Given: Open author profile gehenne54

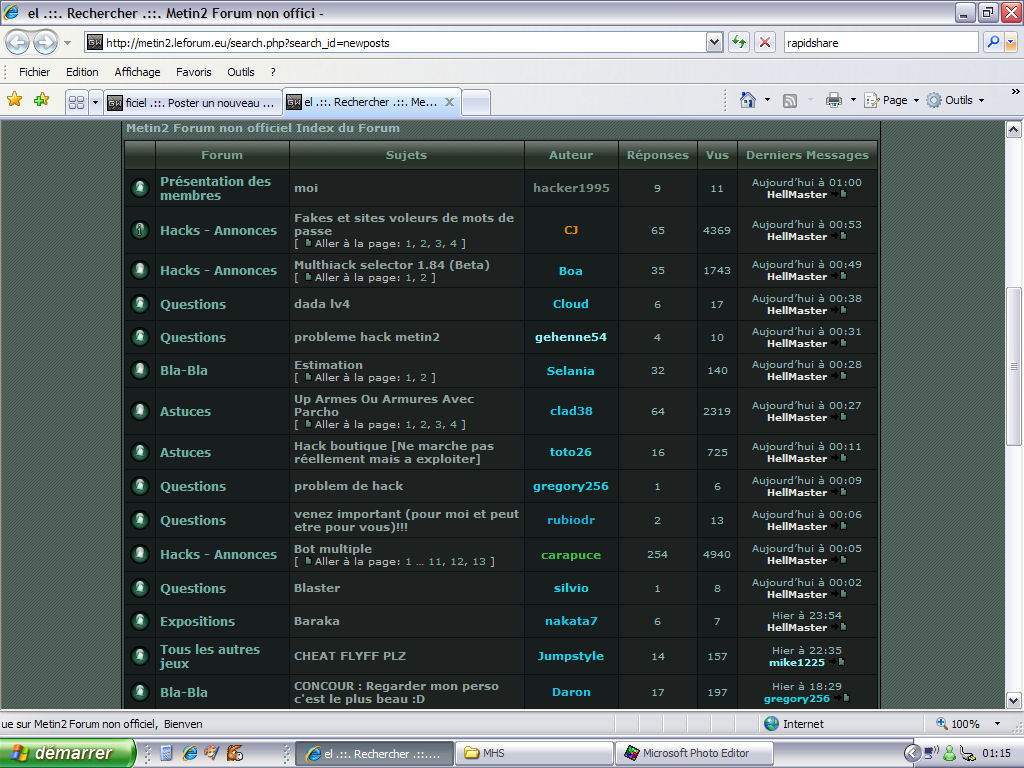Looking at the screenshot, I should (571, 337).
